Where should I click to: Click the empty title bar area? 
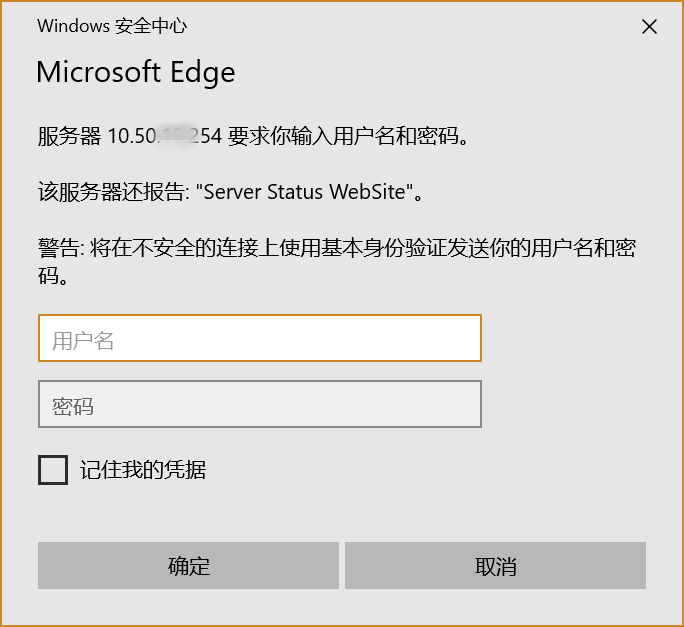pos(400,26)
